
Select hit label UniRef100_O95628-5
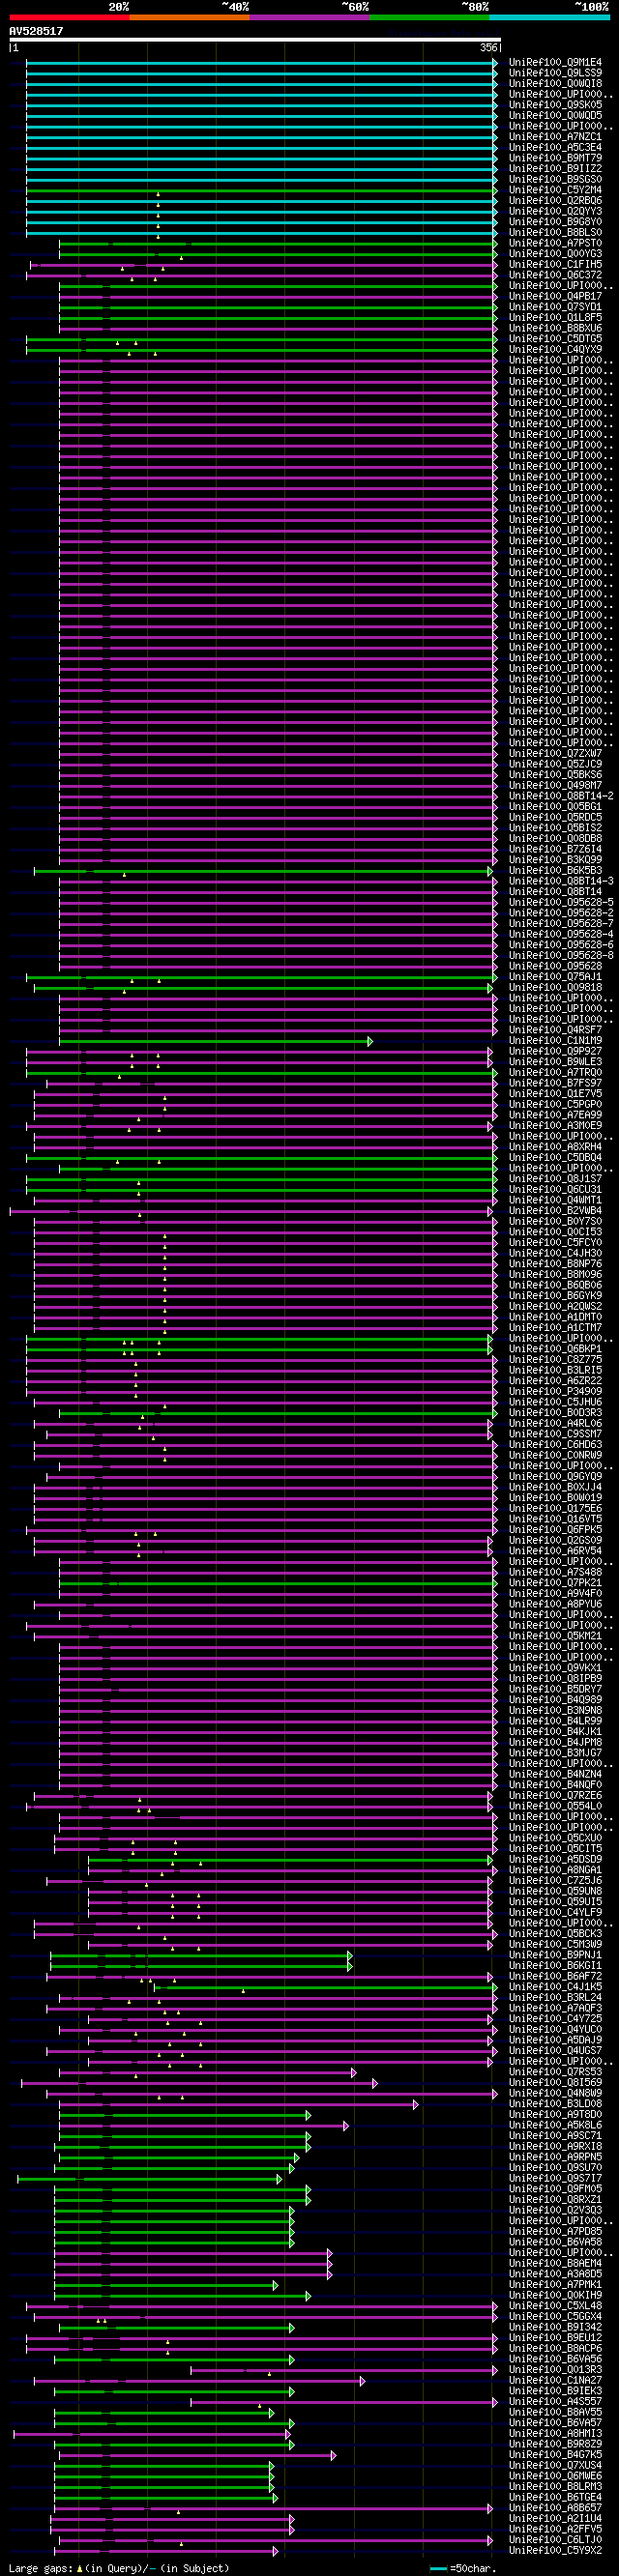(x=561, y=902)
